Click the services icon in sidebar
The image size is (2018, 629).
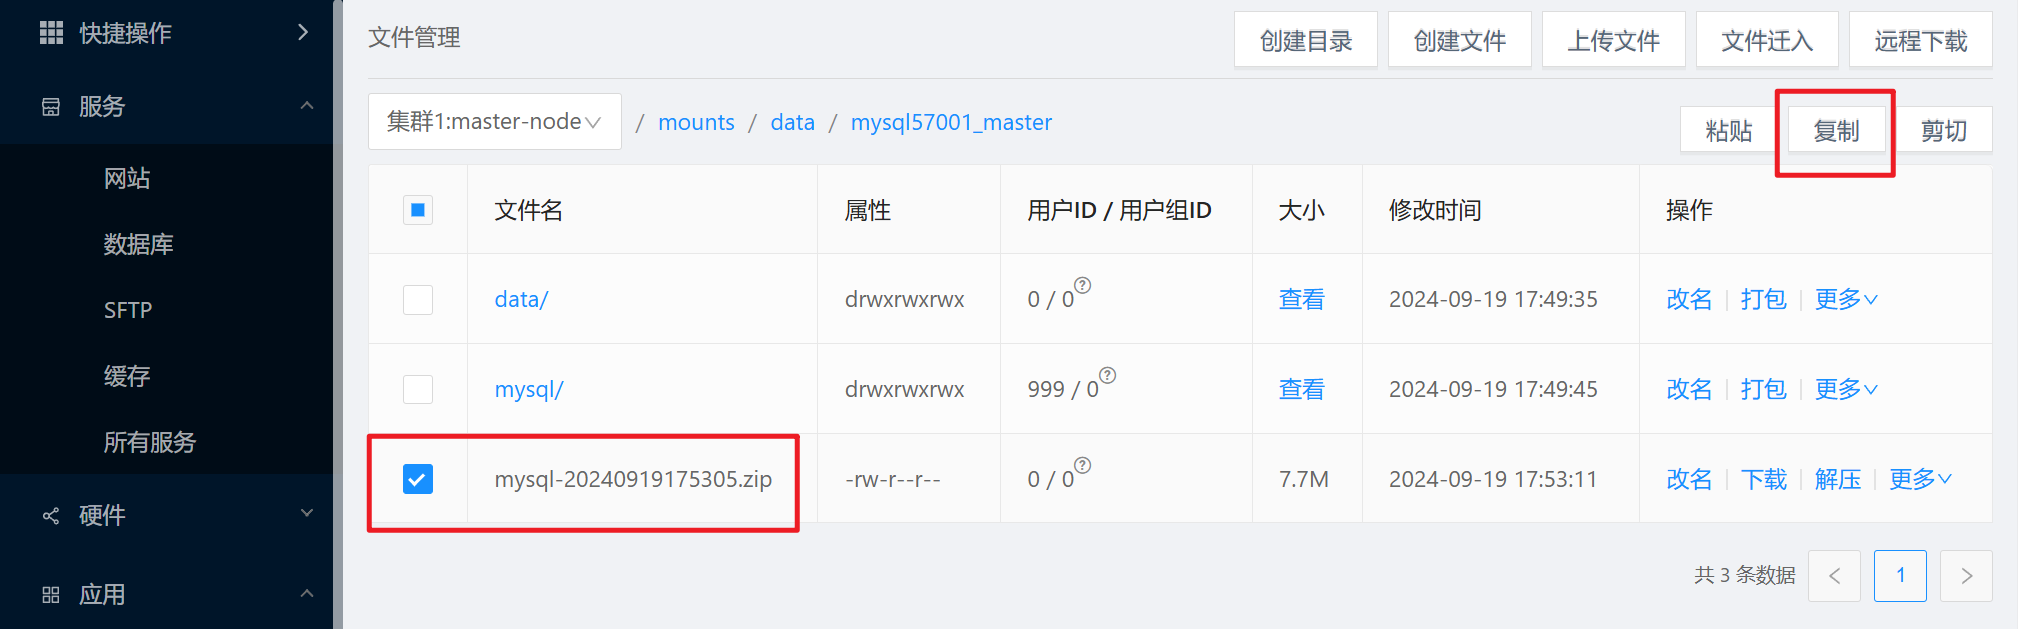point(51,107)
